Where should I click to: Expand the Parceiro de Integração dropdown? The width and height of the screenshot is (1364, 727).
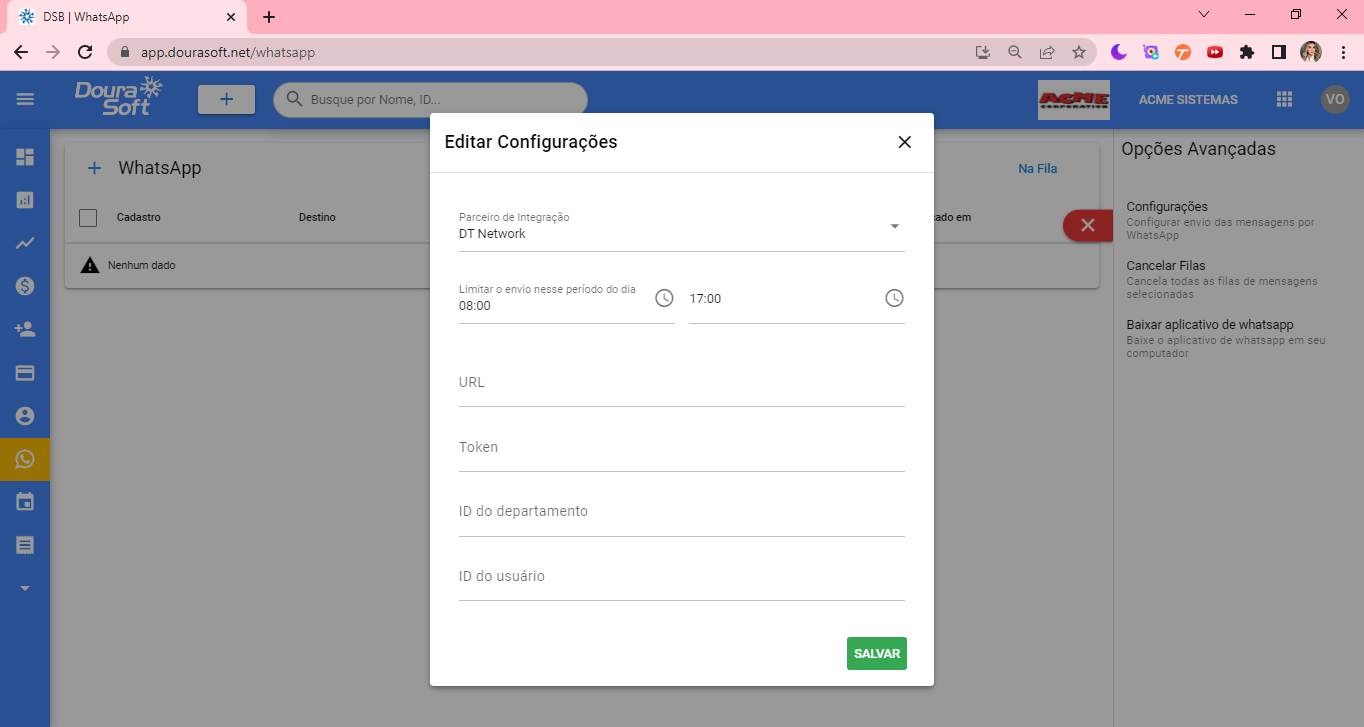[894, 226]
